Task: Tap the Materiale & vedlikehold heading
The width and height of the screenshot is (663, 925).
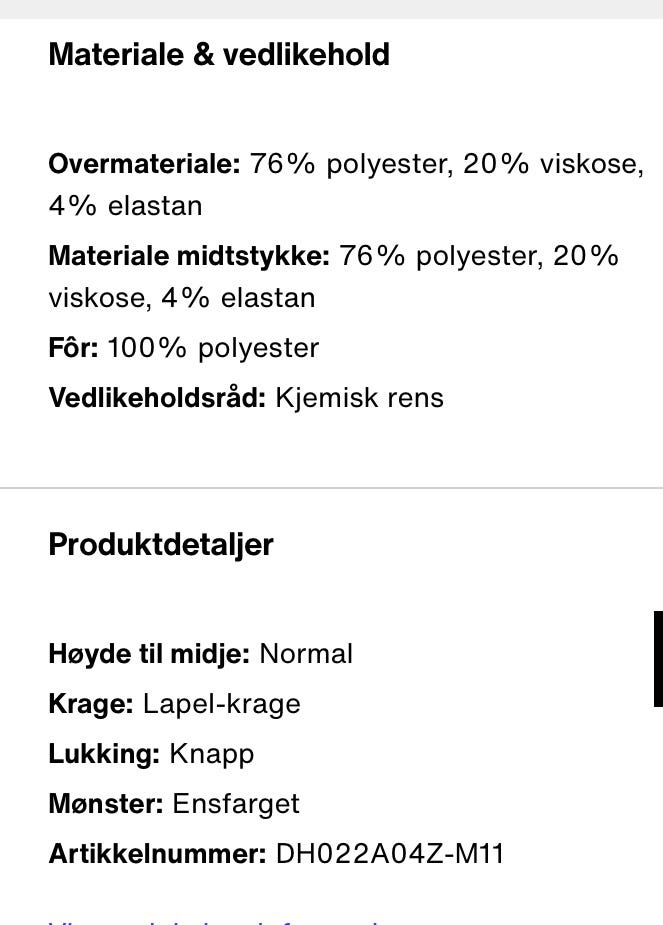Action: pos(219,54)
